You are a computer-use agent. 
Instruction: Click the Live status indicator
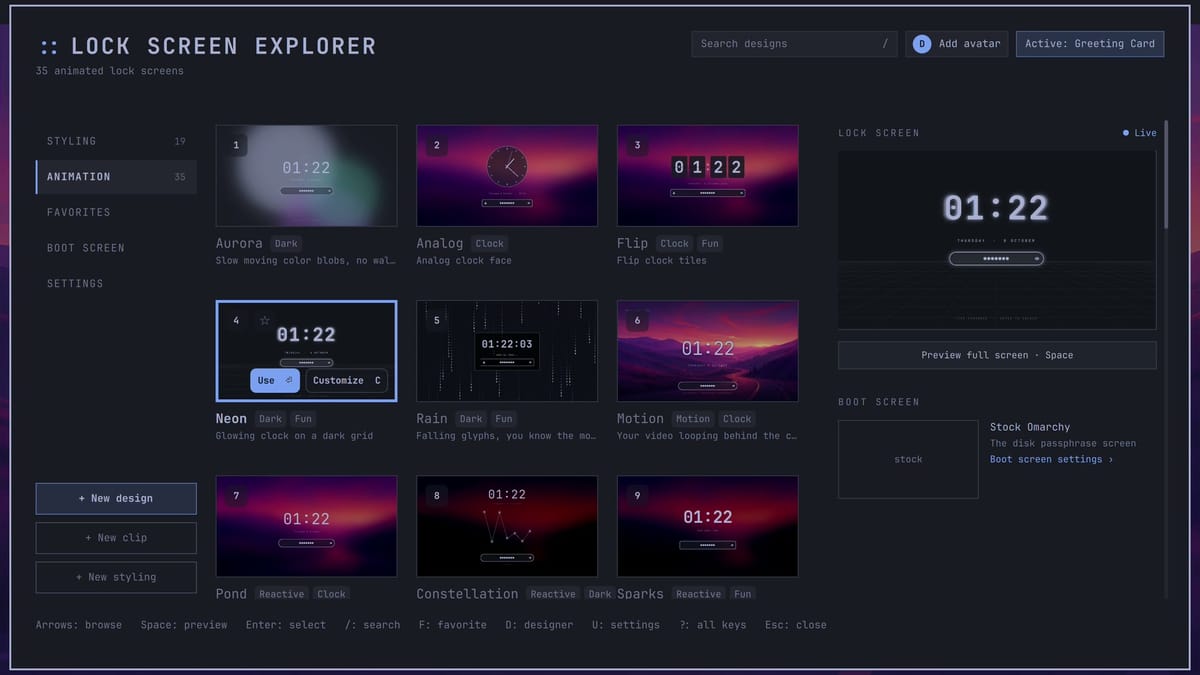1139,133
